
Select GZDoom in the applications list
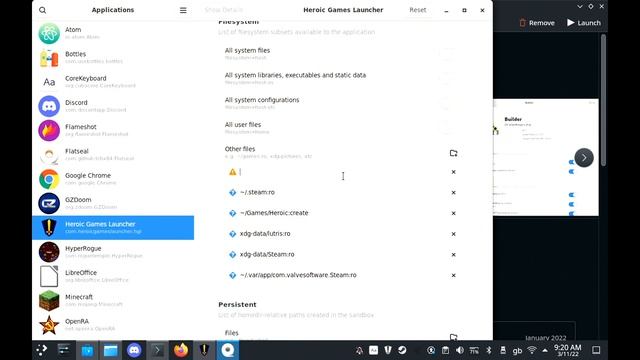113,203
